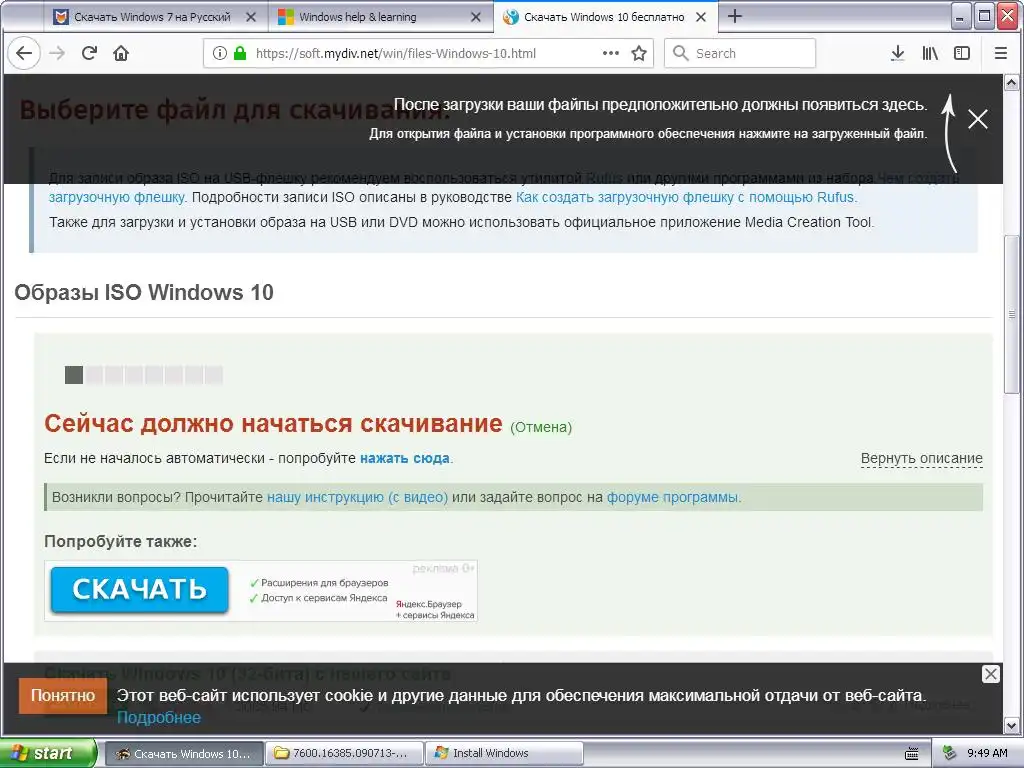Bookmark this page with the star
This screenshot has height=768, width=1024.
(x=639, y=54)
